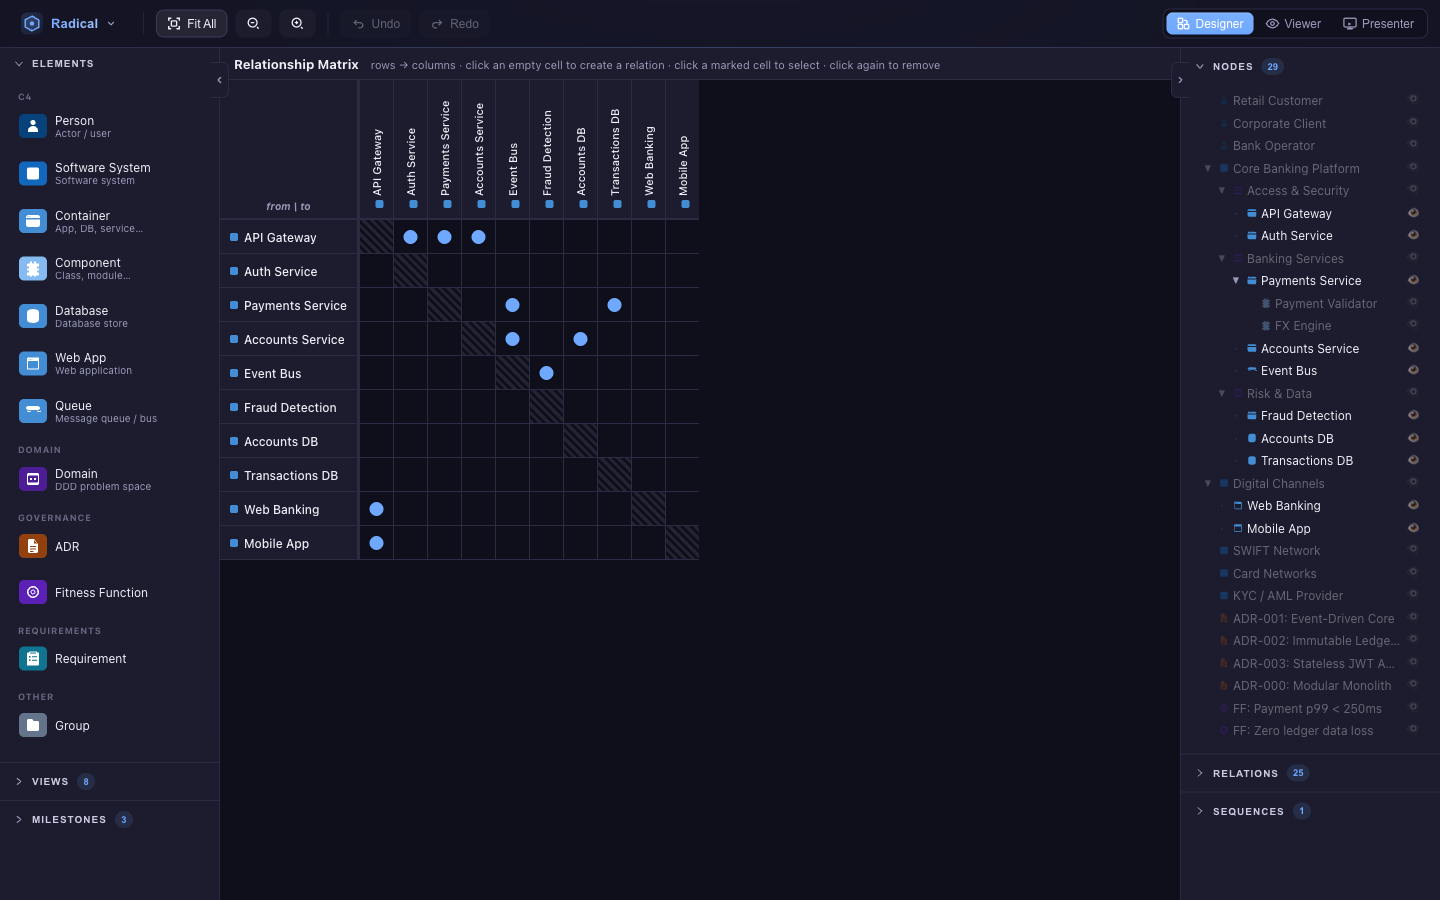
Task: Click the Undo button
Action: point(376,23)
